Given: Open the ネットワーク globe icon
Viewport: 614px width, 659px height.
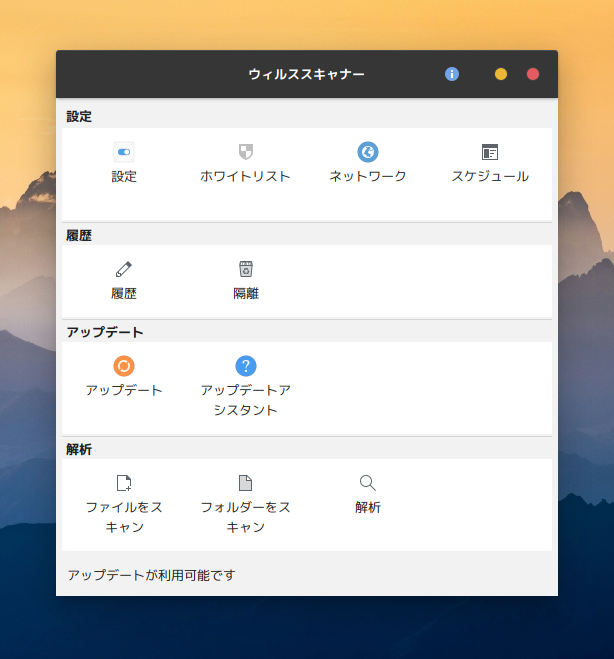Looking at the screenshot, I should click(368, 152).
